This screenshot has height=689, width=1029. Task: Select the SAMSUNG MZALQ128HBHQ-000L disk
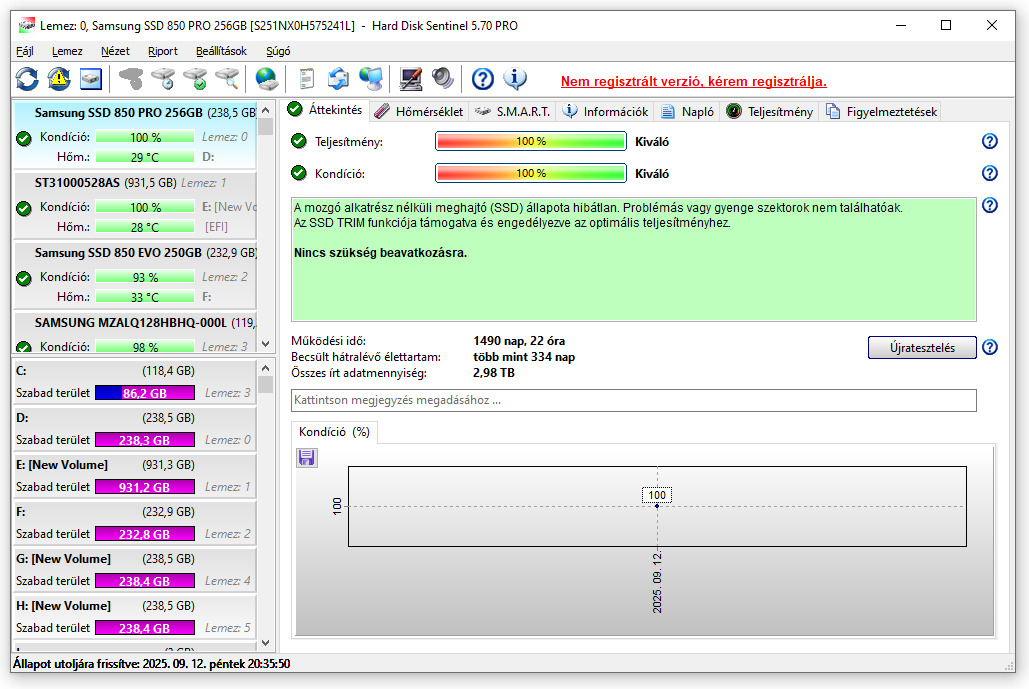click(135, 333)
